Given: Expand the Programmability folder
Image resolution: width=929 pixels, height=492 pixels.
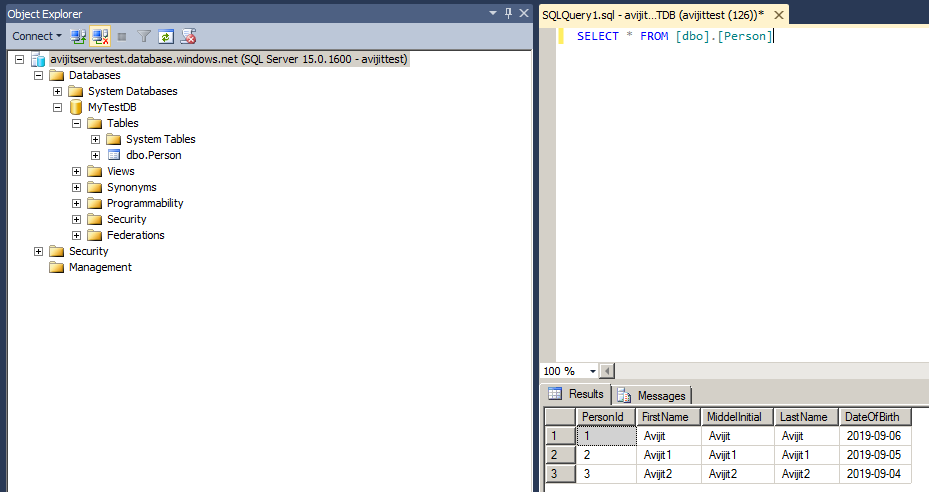Looking at the screenshot, I should click(x=77, y=203).
